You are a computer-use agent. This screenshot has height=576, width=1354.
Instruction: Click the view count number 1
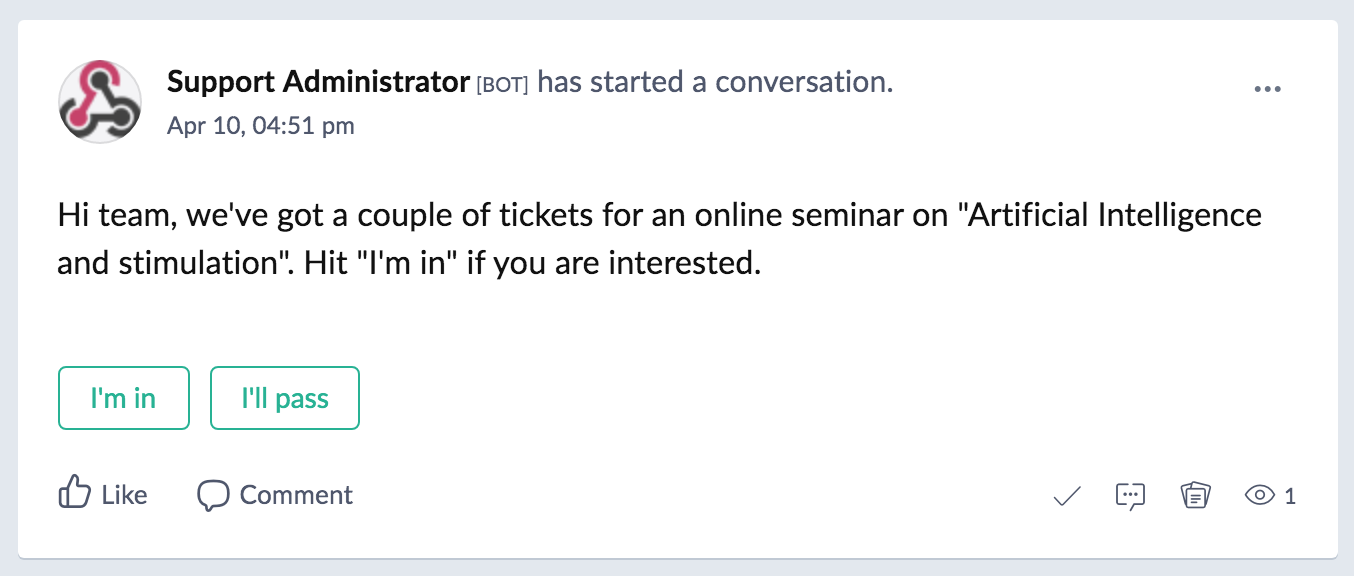coord(1290,496)
